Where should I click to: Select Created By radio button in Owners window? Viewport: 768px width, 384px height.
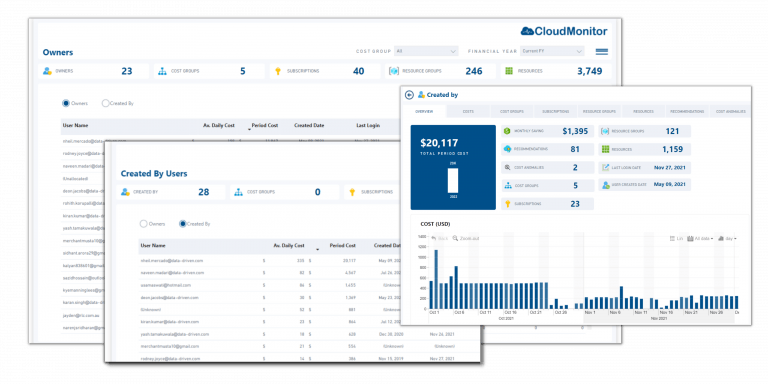tap(105, 103)
